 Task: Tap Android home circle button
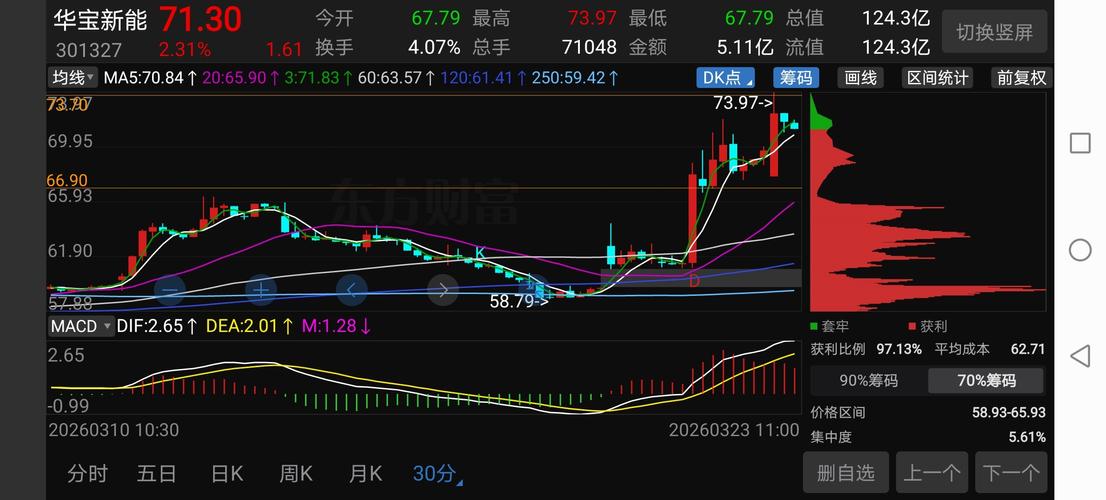pos(1080,250)
